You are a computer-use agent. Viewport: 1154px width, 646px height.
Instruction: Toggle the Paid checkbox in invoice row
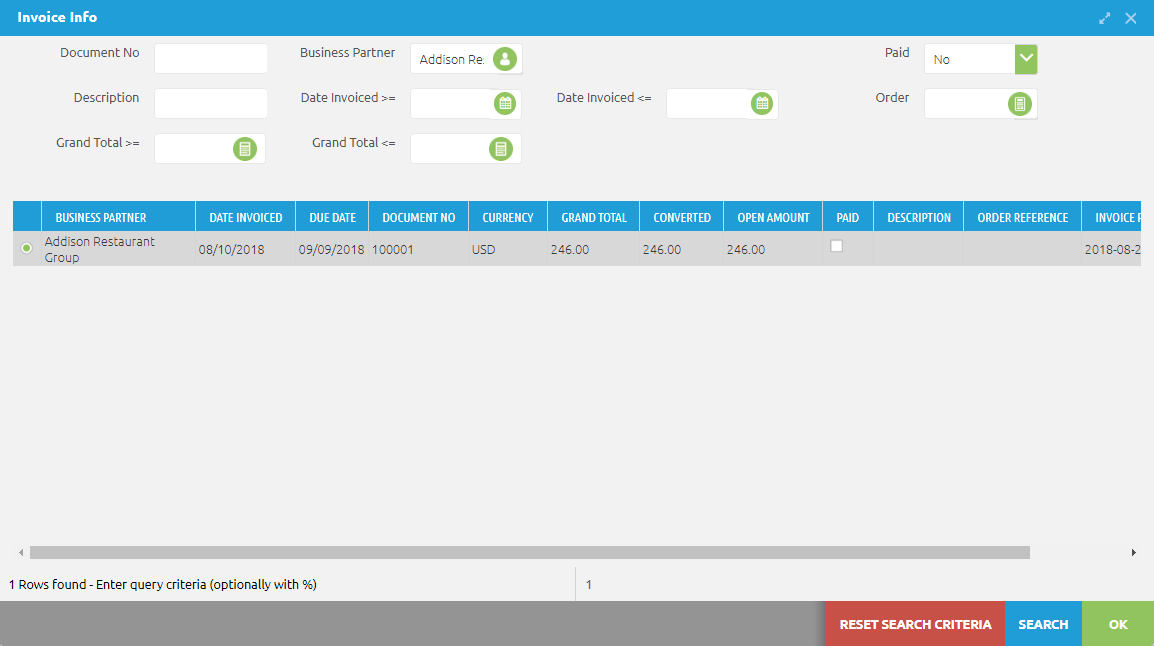coord(837,246)
